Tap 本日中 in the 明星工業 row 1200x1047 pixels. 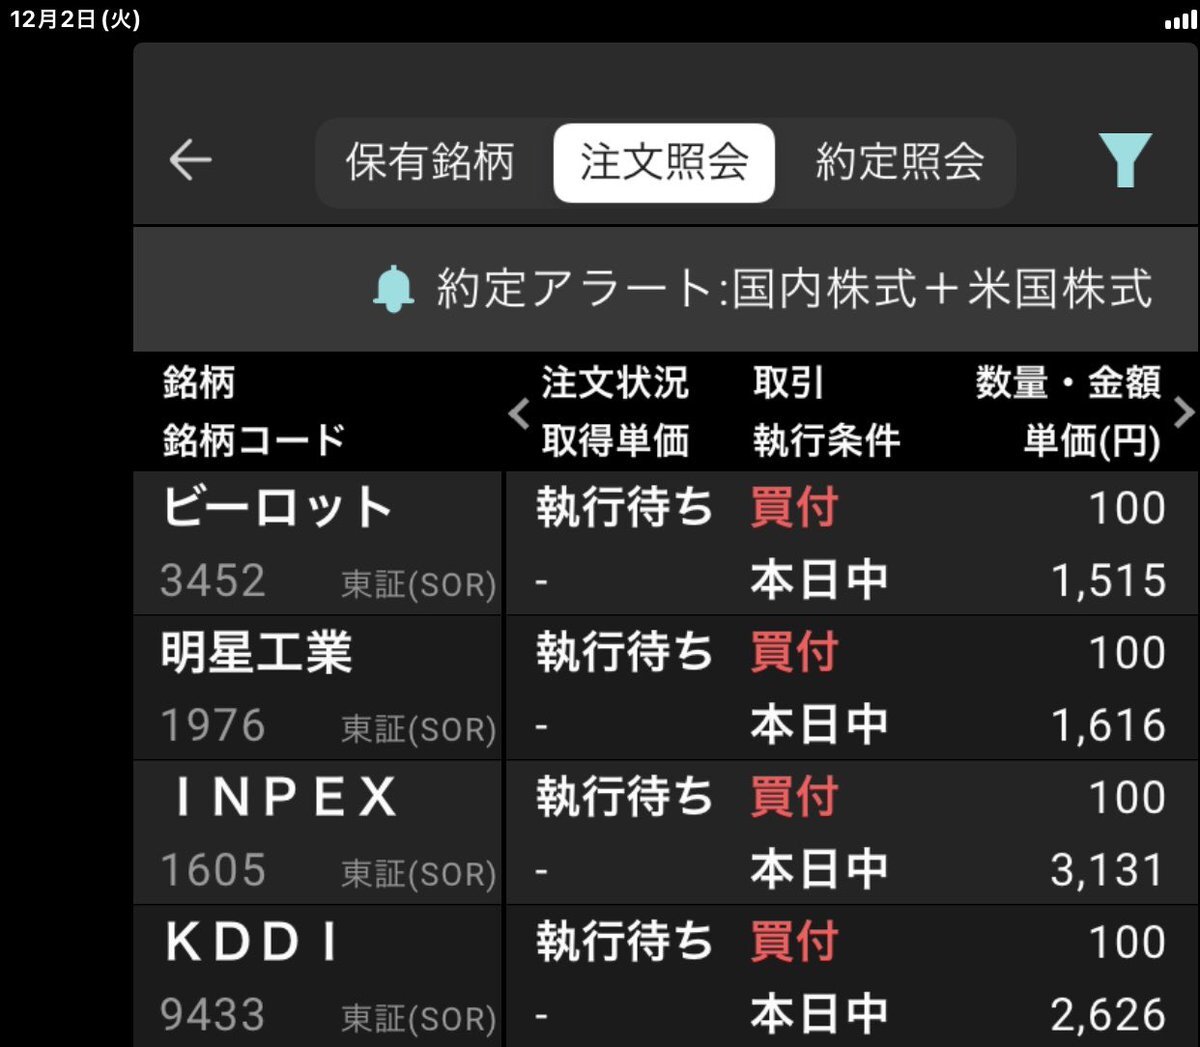(819, 726)
